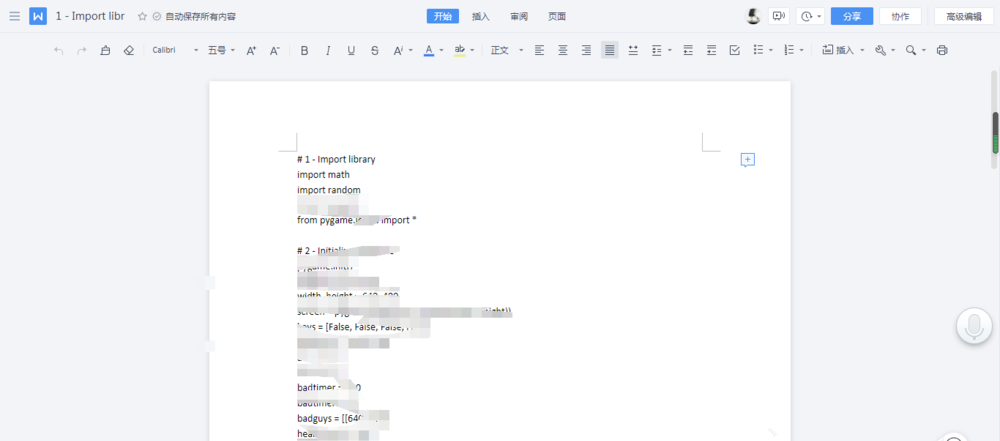Screen dimensions: 1000x441
Task: Increase font size with A+ icon
Action: coord(251,50)
